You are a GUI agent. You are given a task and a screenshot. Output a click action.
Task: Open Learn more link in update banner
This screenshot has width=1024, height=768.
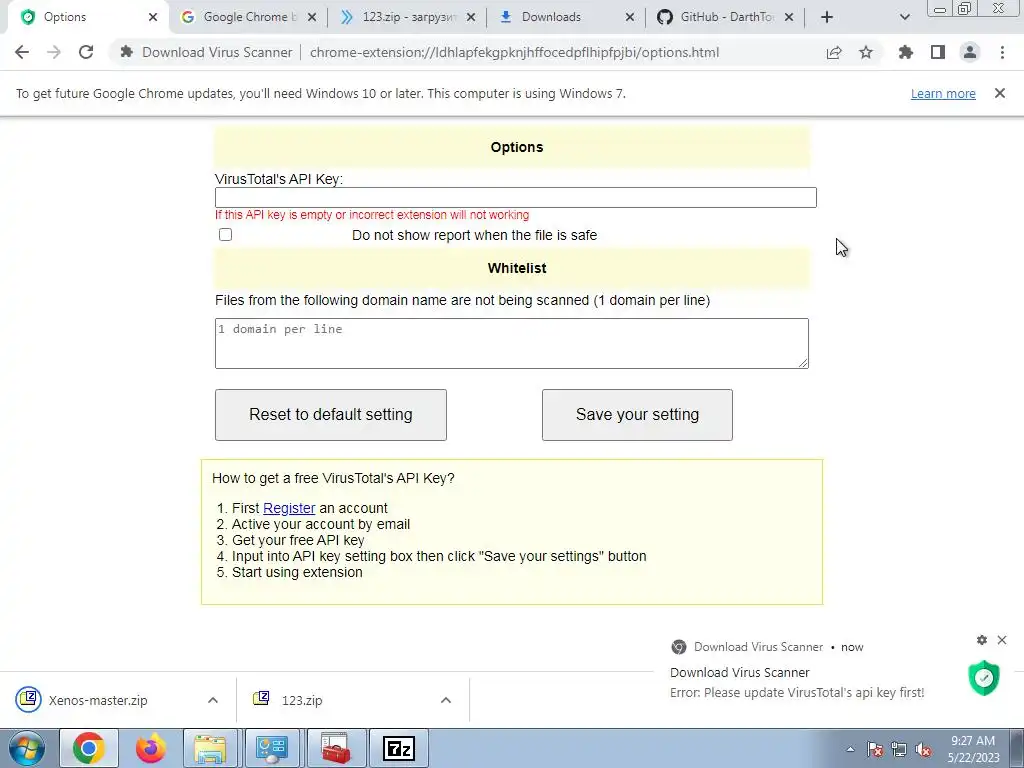click(x=943, y=93)
